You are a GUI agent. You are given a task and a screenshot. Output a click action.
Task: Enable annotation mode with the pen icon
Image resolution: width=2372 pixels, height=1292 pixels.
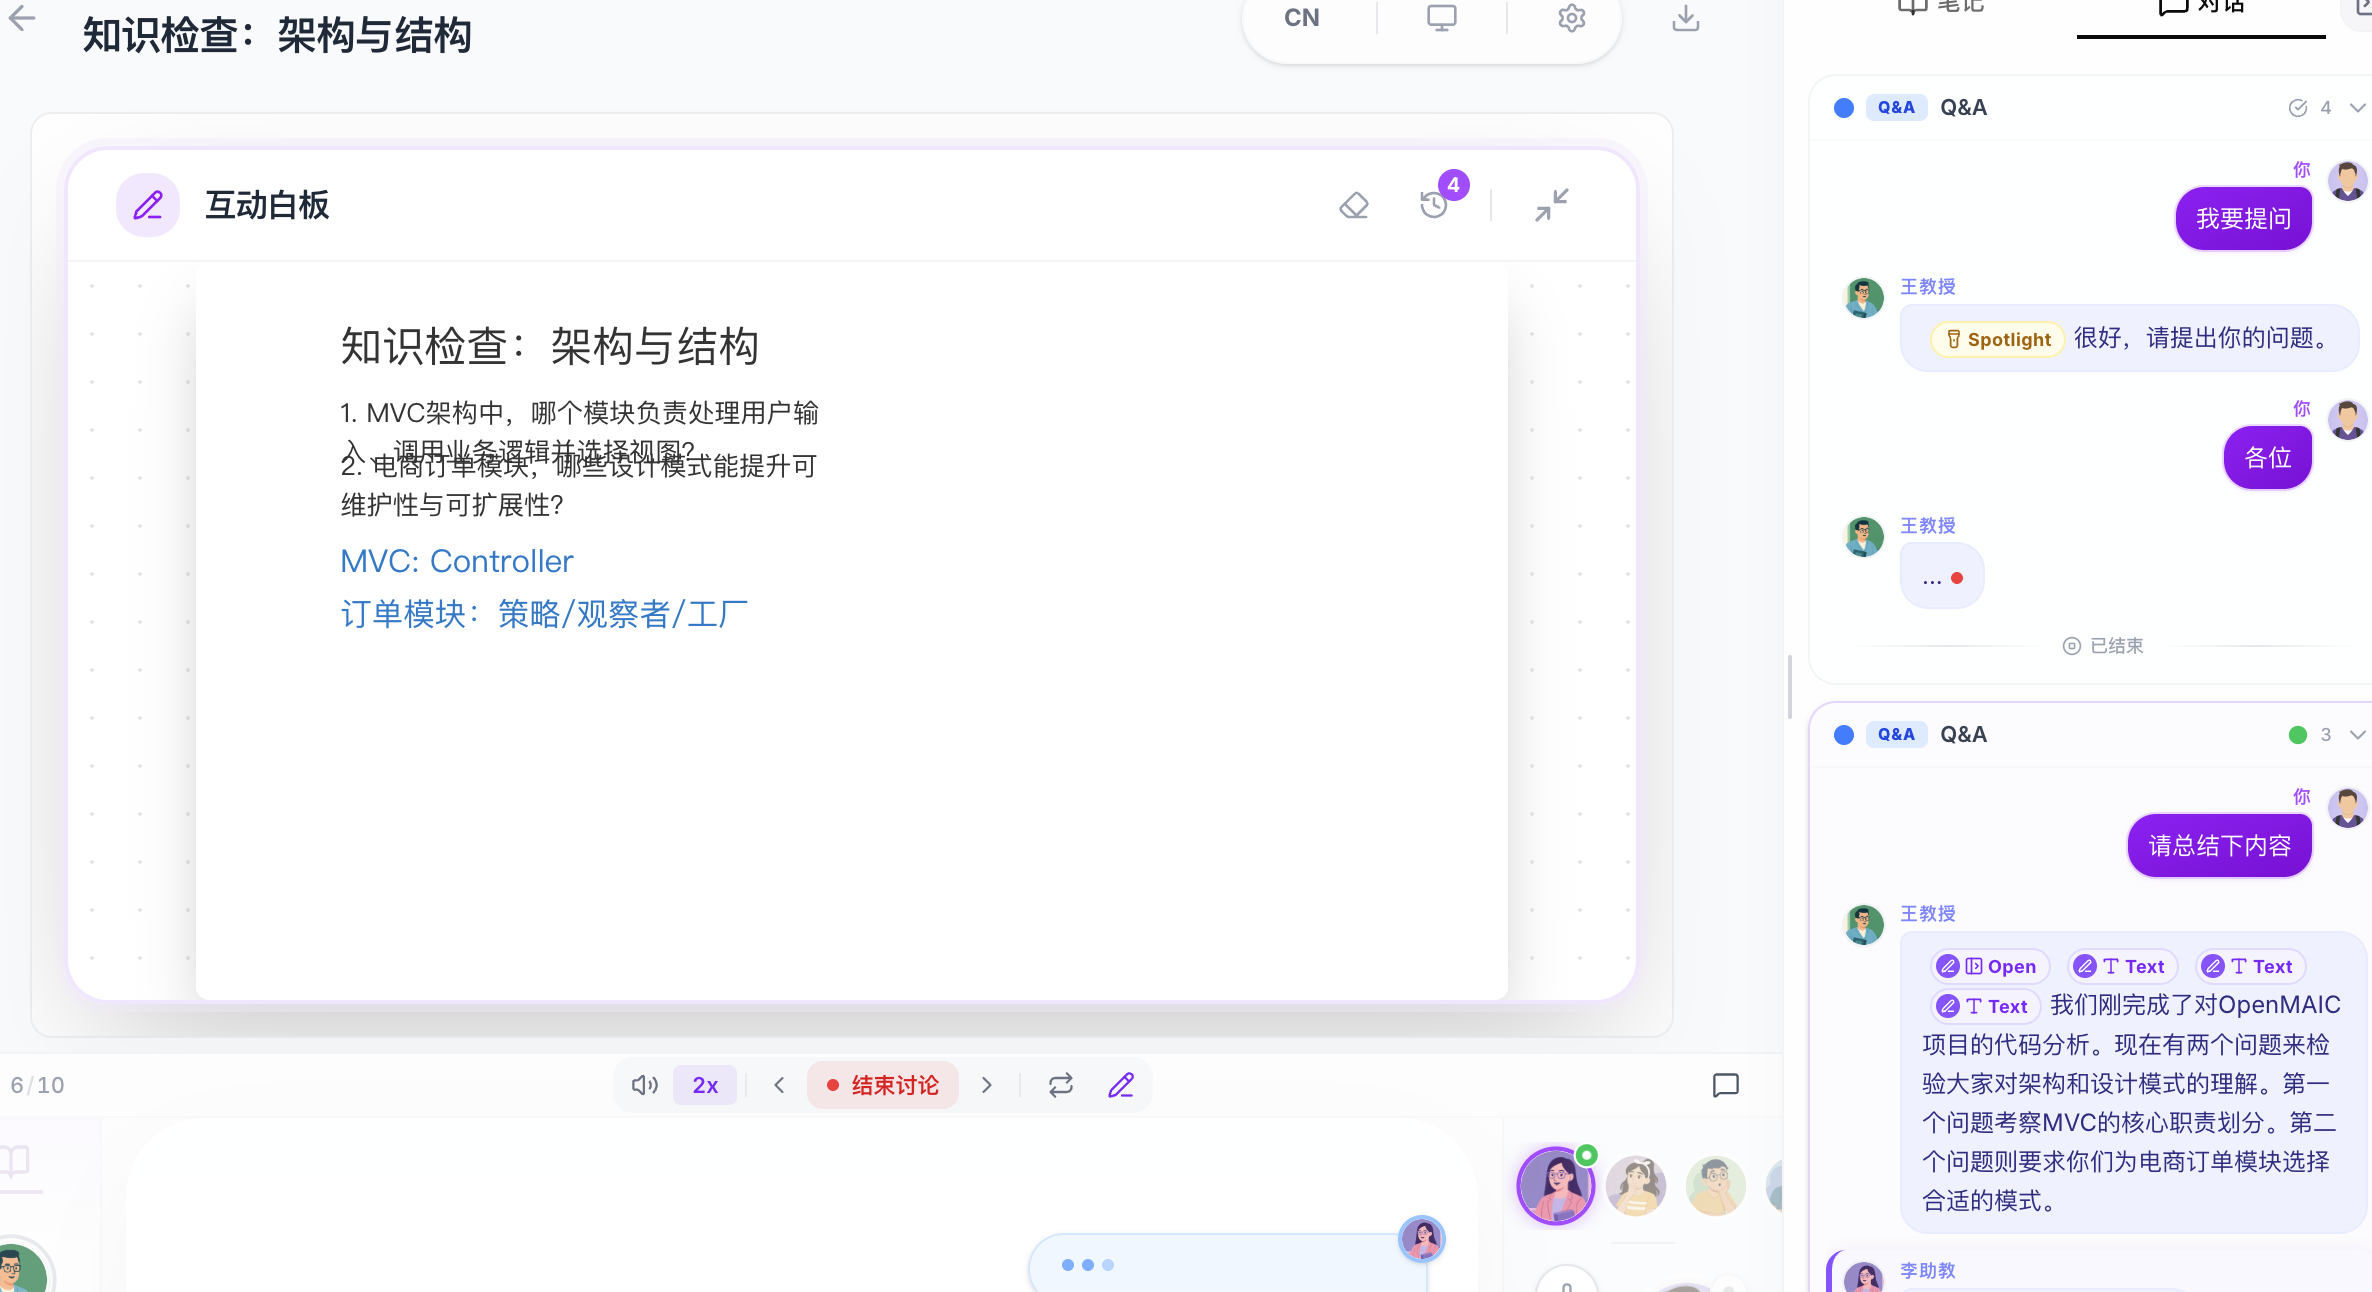(1120, 1085)
